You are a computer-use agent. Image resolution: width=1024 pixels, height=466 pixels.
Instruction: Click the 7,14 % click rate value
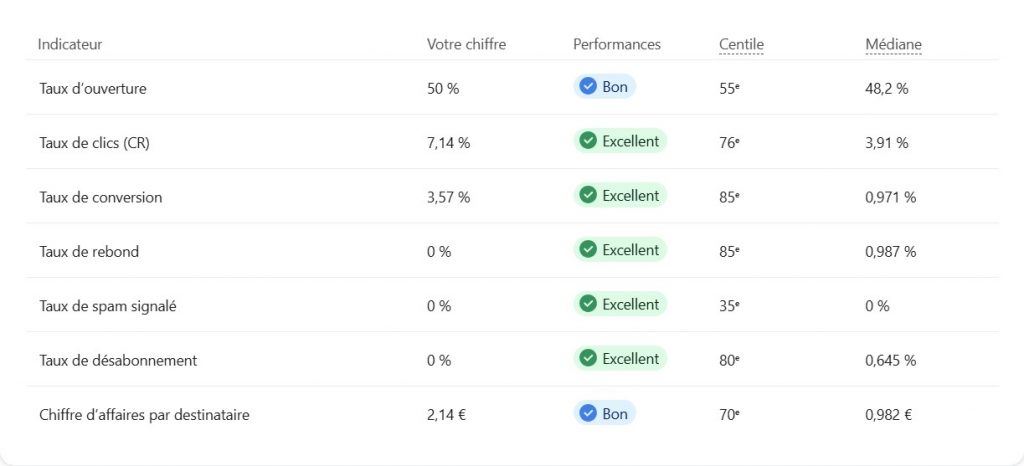tap(448, 142)
